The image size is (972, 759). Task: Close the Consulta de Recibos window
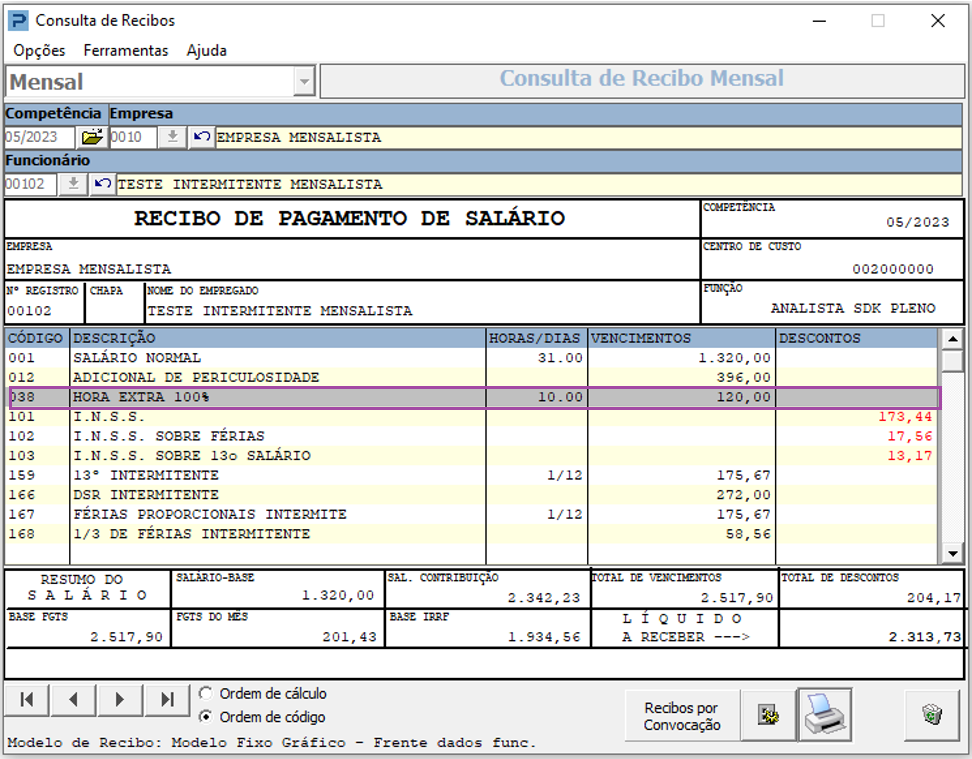click(938, 20)
